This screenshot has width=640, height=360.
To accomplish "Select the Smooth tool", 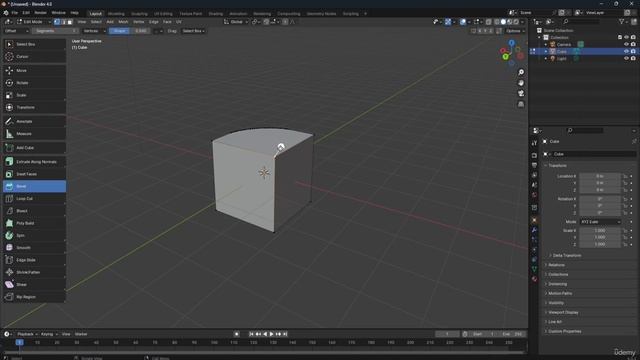I will (x=34, y=247).
